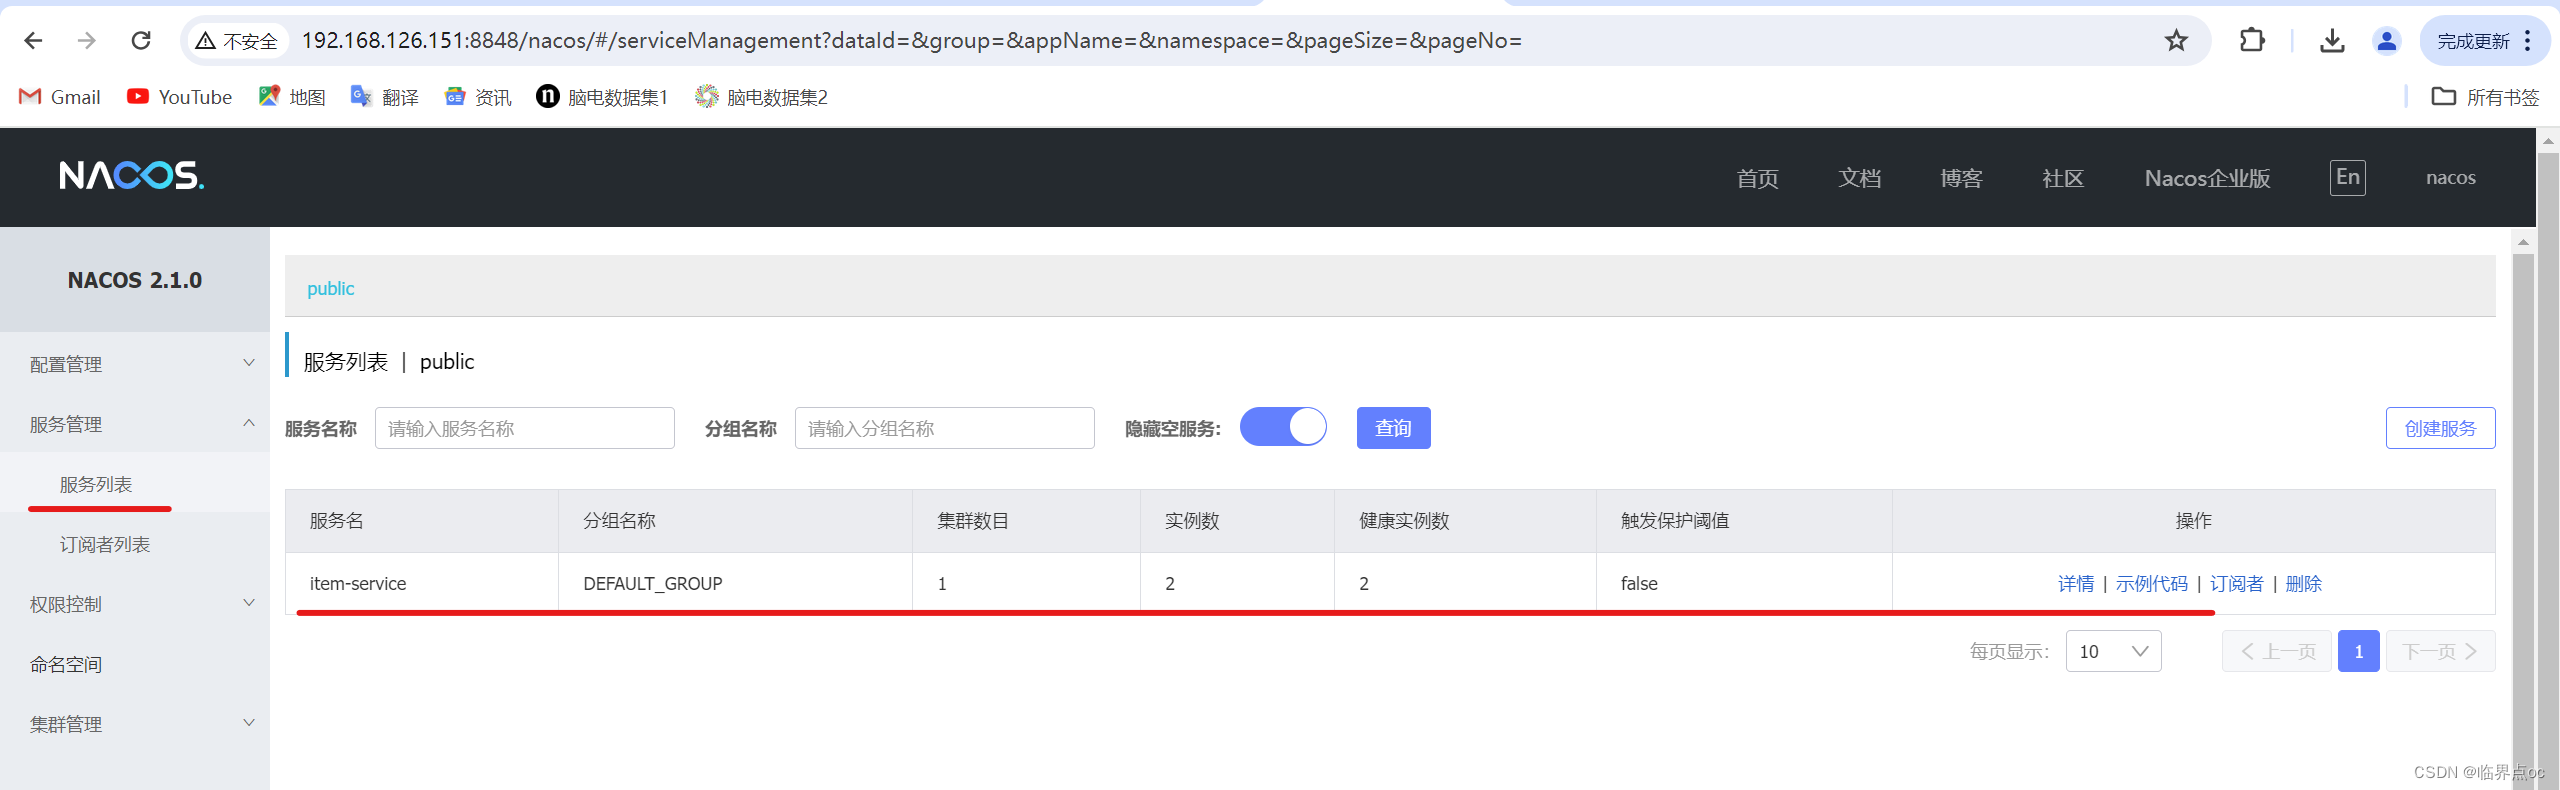Click 完成更新 browser update button
Screen dimensions: 2560x790
(x=2484, y=41)
